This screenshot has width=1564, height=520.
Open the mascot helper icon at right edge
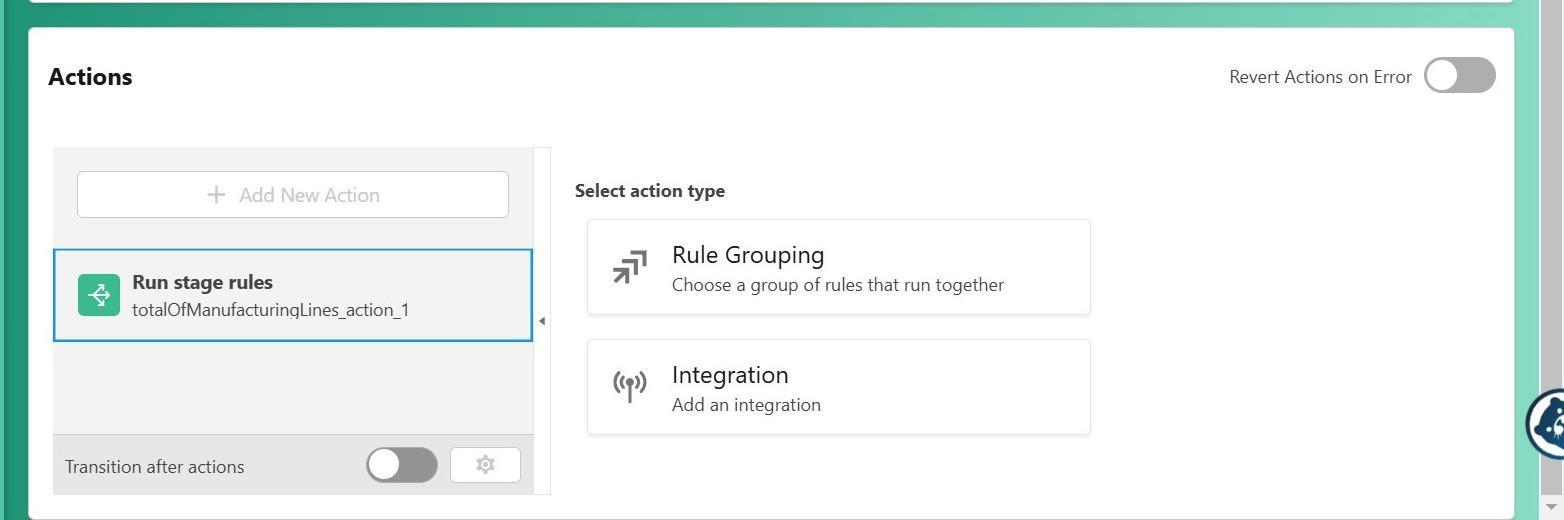(1545, 423)
